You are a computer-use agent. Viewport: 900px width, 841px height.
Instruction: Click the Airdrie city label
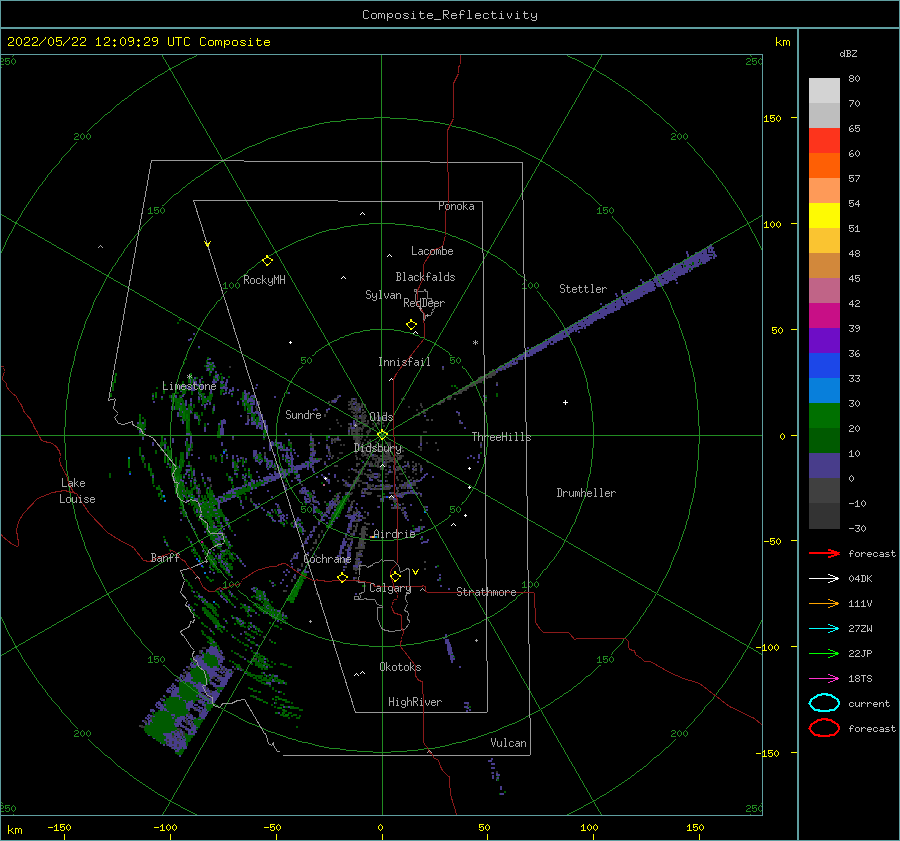394,534
